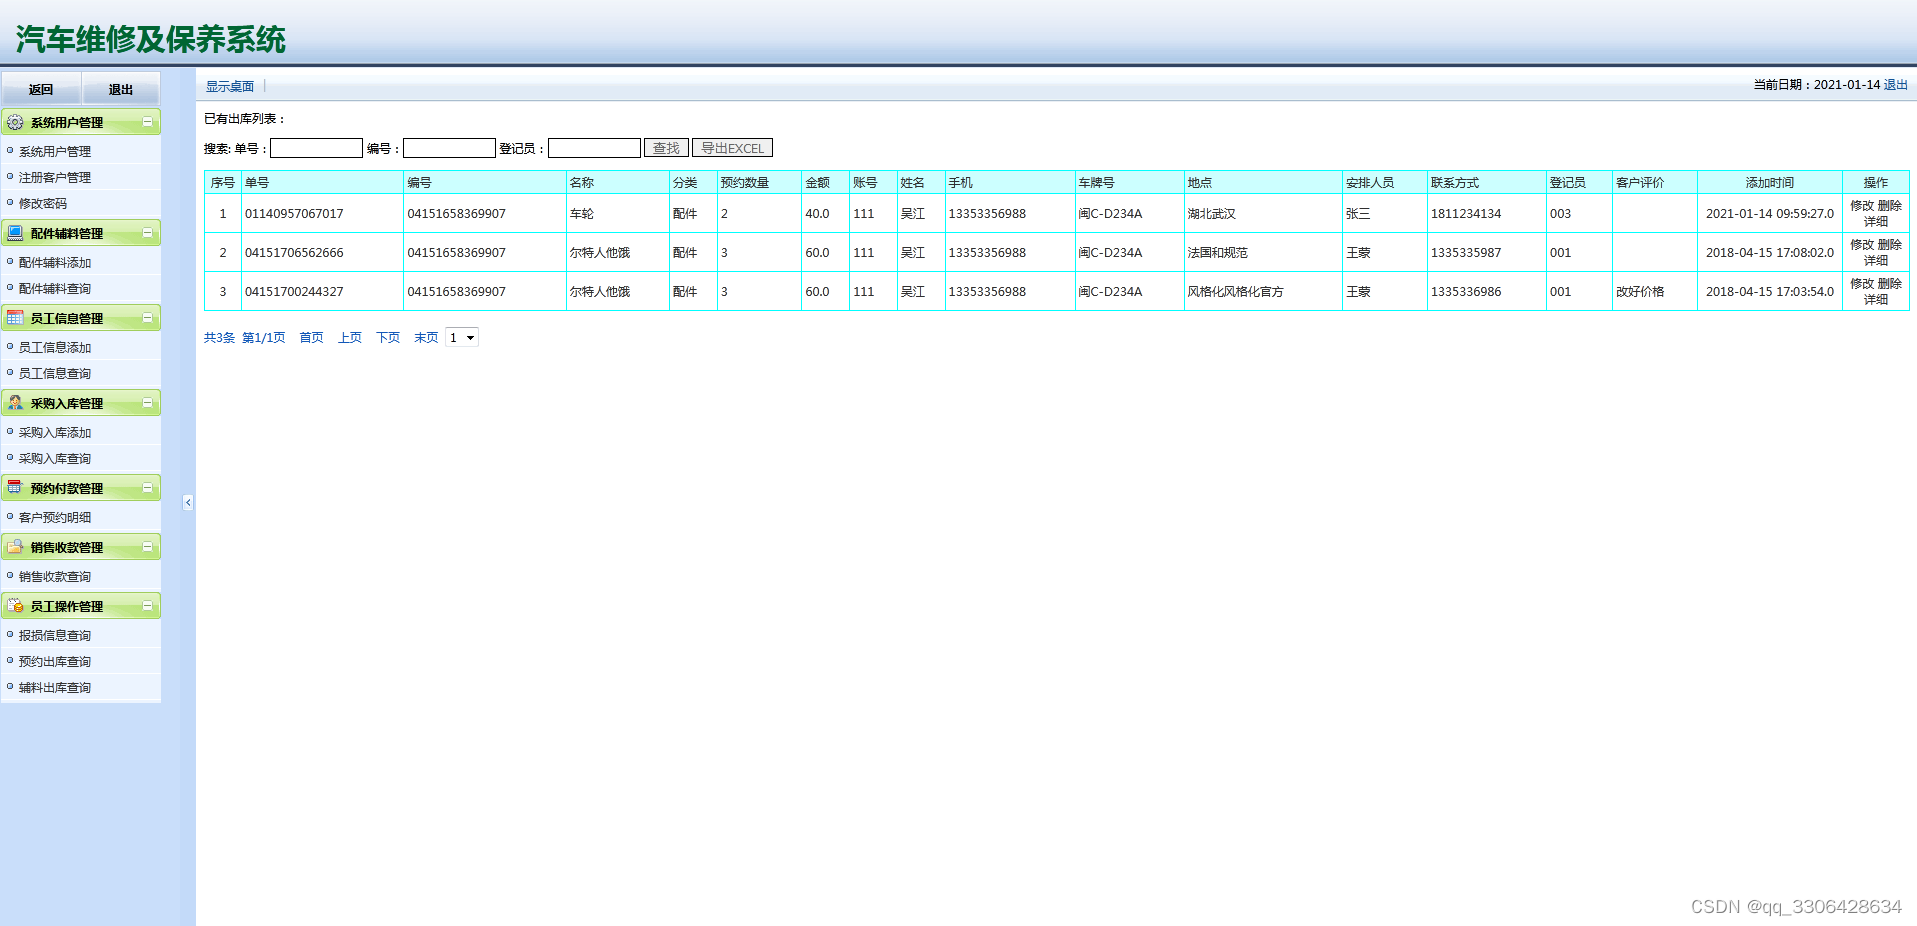Open 预约出库查询 in the sidebar
The image size is (1917, 926).
coord(55,662)
